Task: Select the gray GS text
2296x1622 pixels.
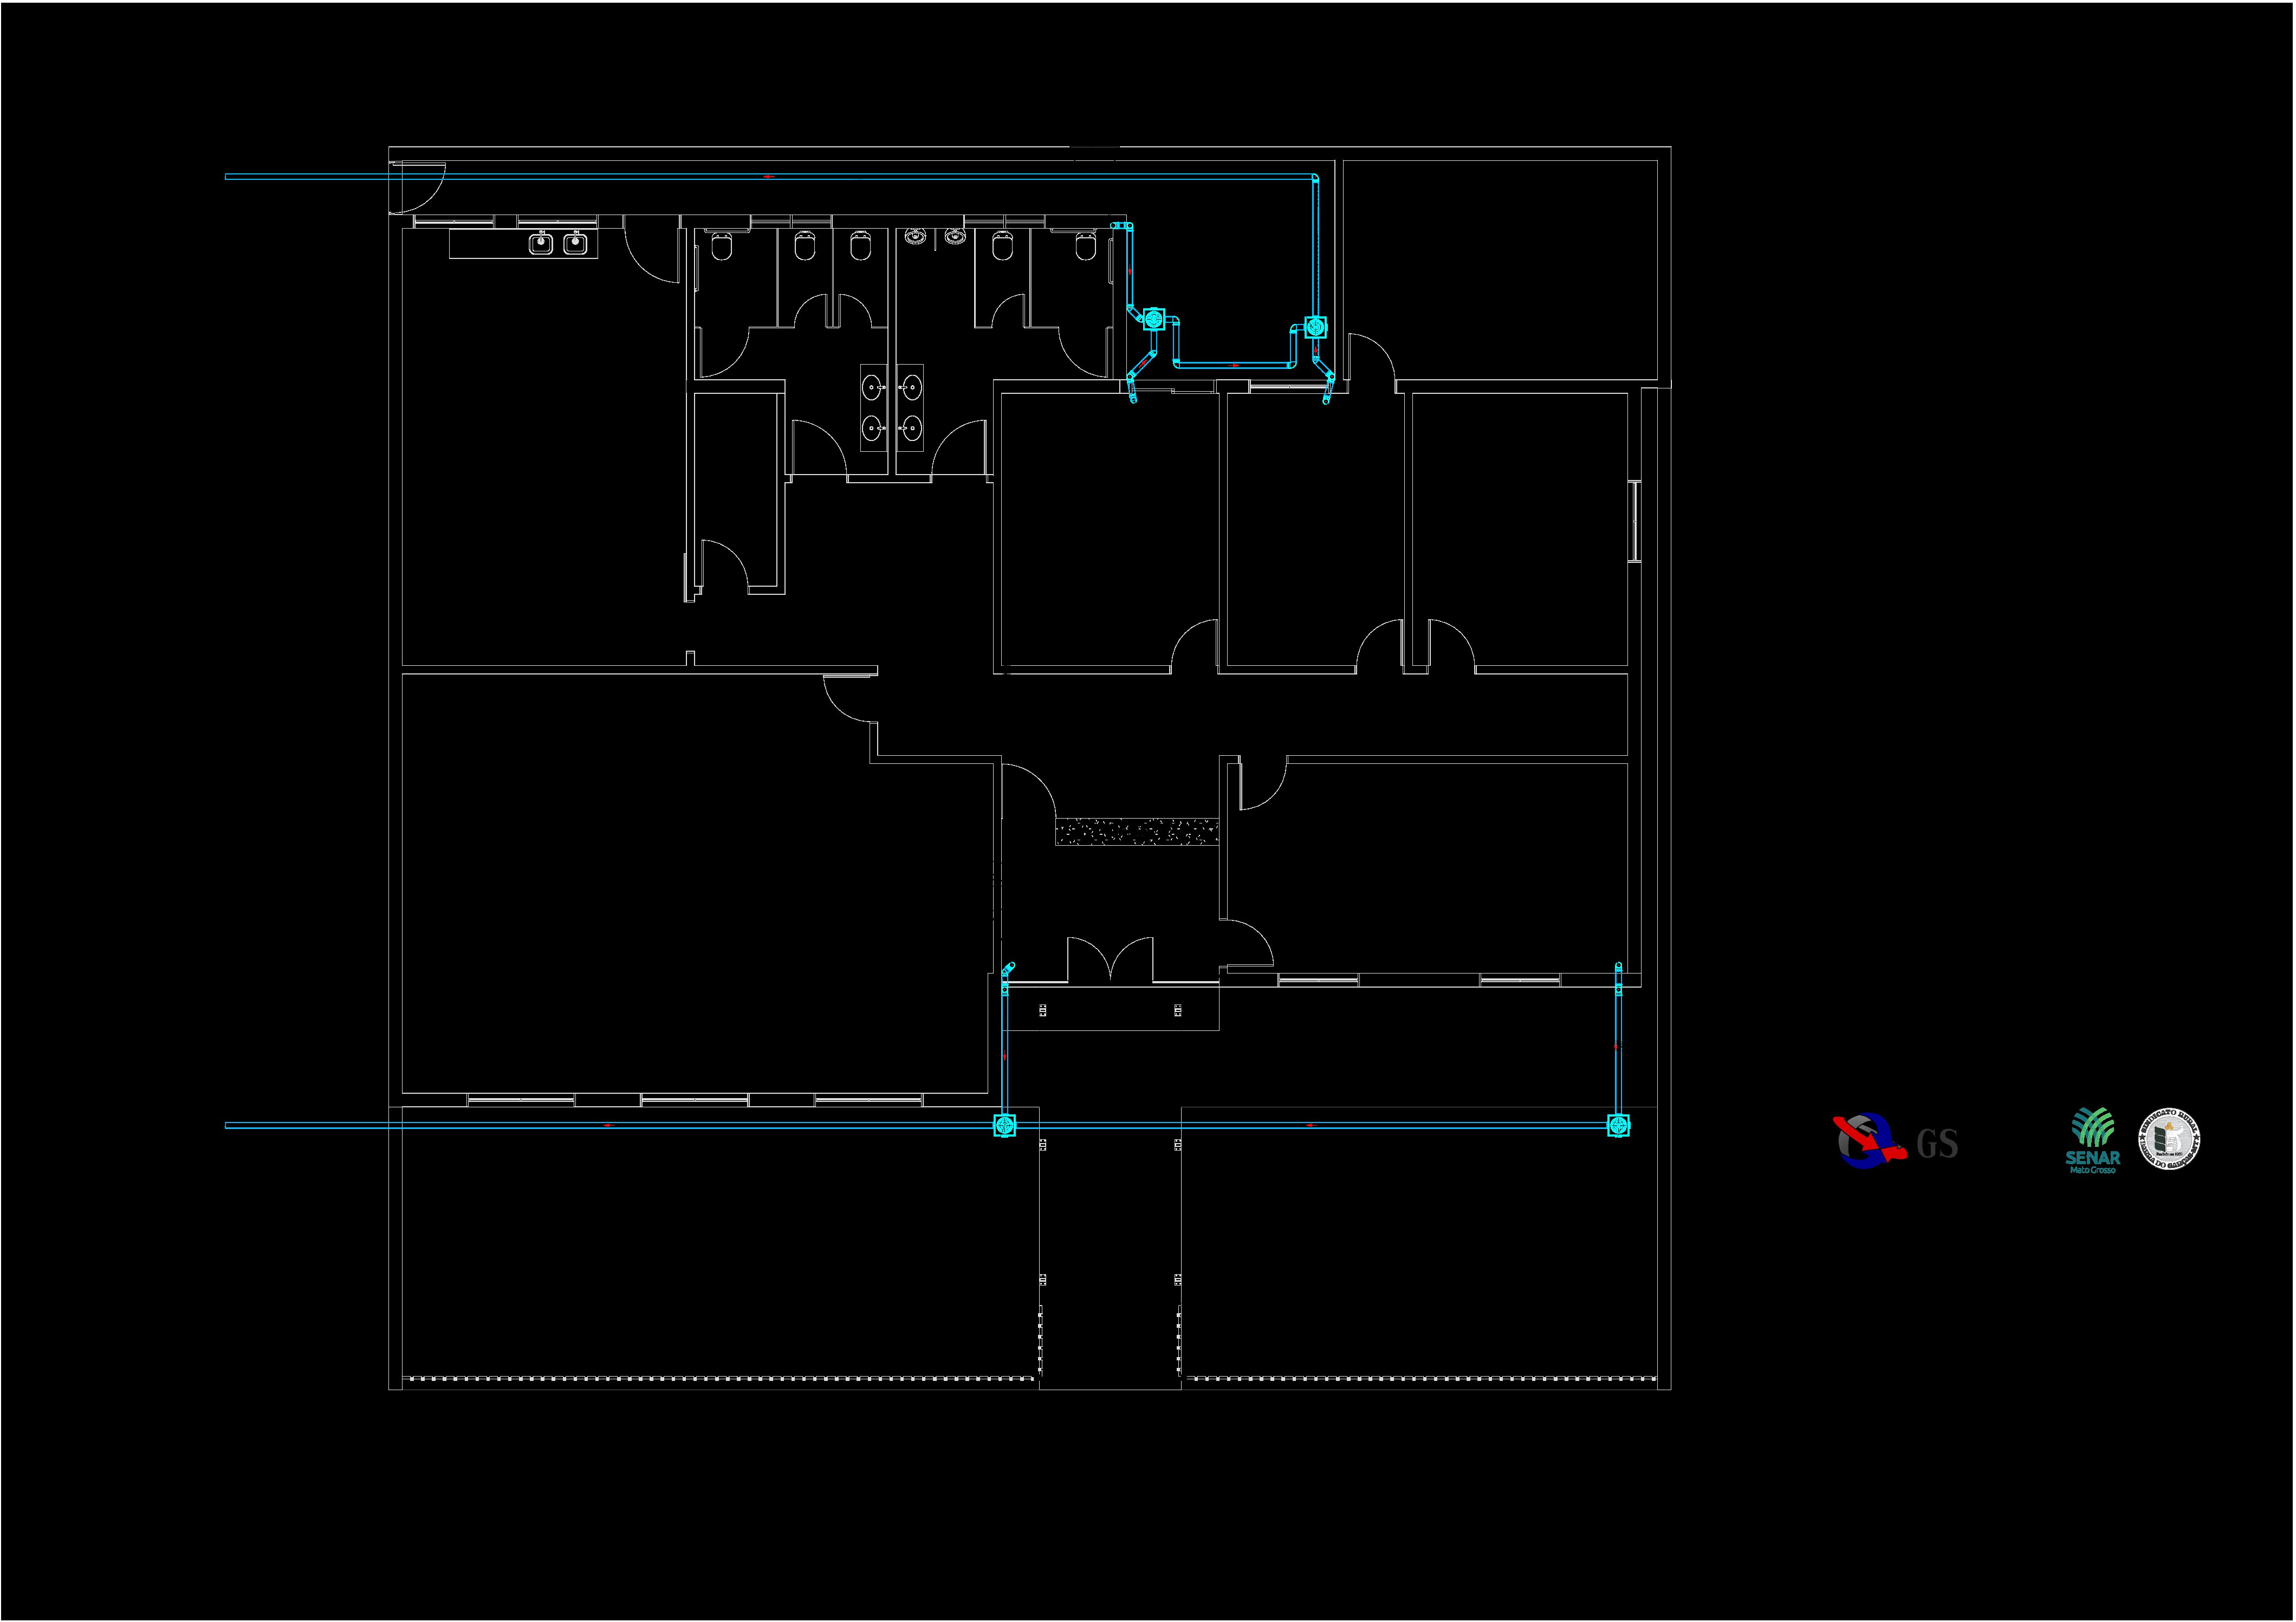Action: click(x=1937, y=1144)
